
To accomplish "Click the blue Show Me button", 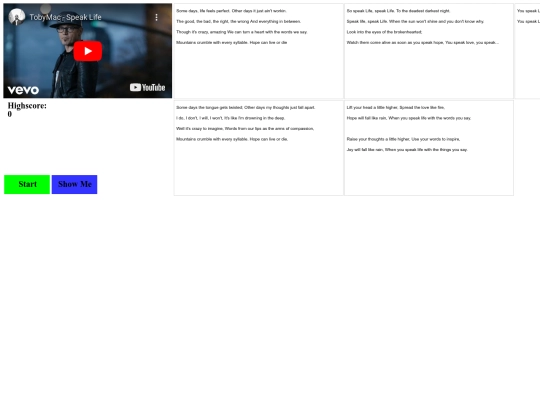I will 74,184.
